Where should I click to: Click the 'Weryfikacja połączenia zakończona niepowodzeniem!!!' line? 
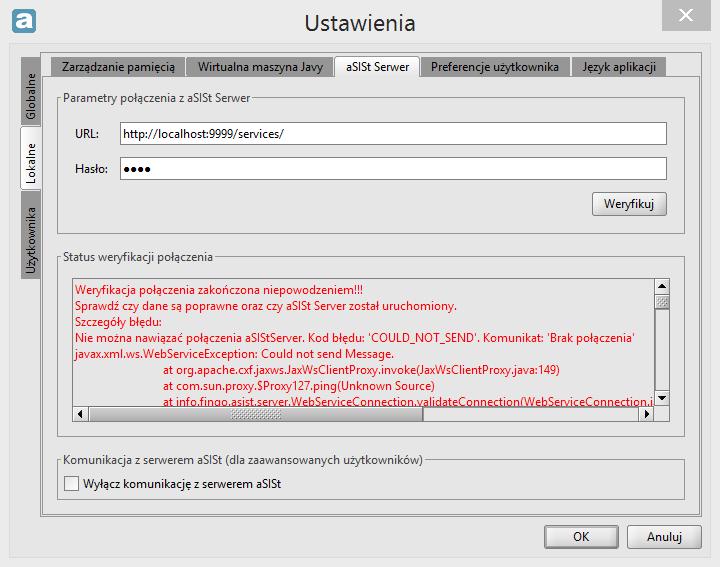(219, 290)
